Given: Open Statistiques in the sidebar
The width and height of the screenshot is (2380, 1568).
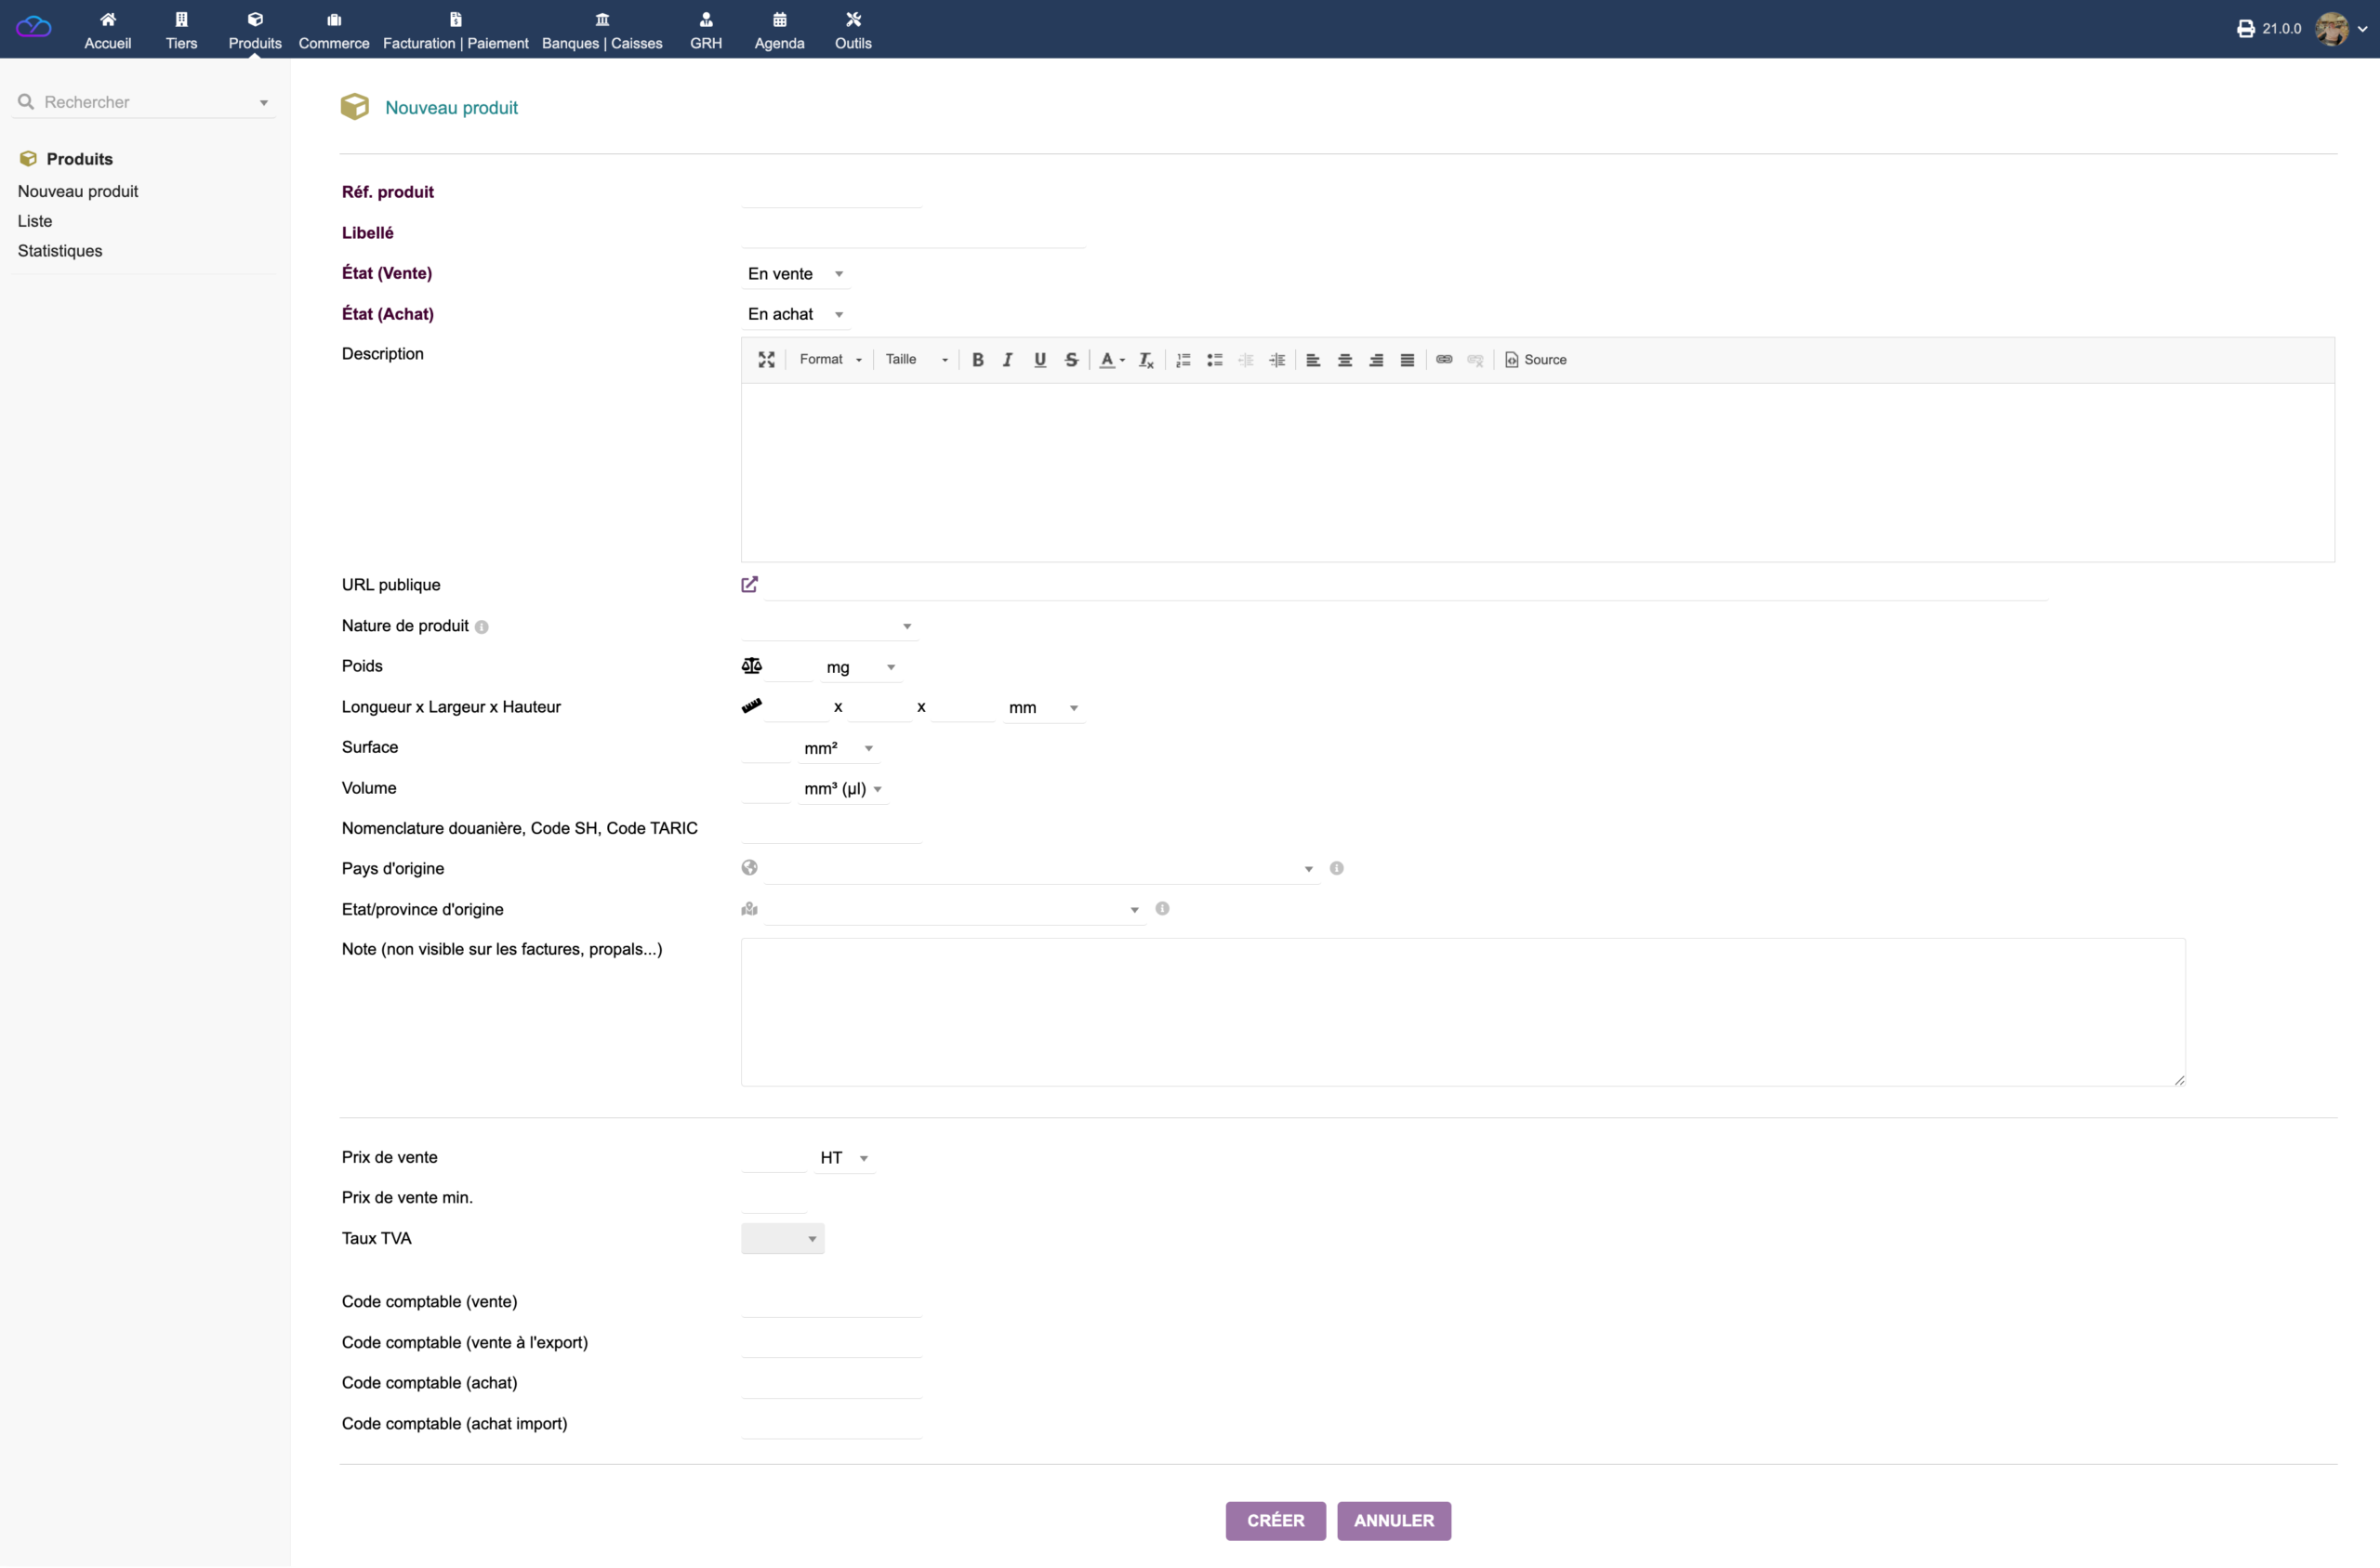Looking at the screenshot, I should click(x=60, y=251).
